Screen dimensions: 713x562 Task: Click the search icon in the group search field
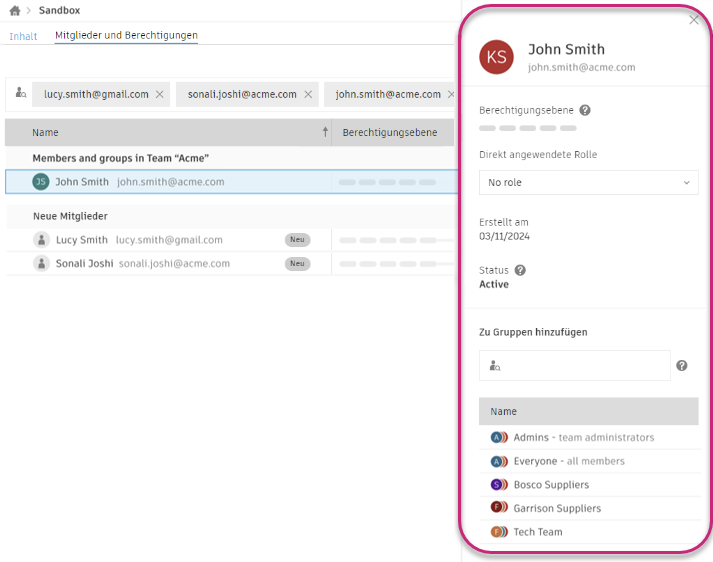pos(495,365)
